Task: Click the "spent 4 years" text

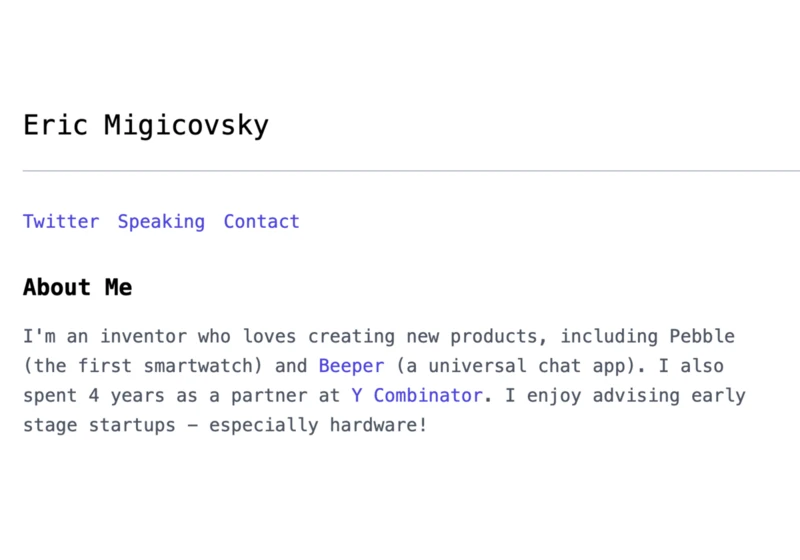Action: (x=94, y=396)
